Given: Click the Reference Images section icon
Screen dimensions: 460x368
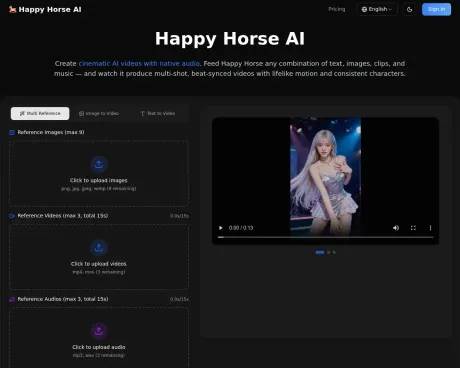Looking at the screenshot, I should click(12, 133).
